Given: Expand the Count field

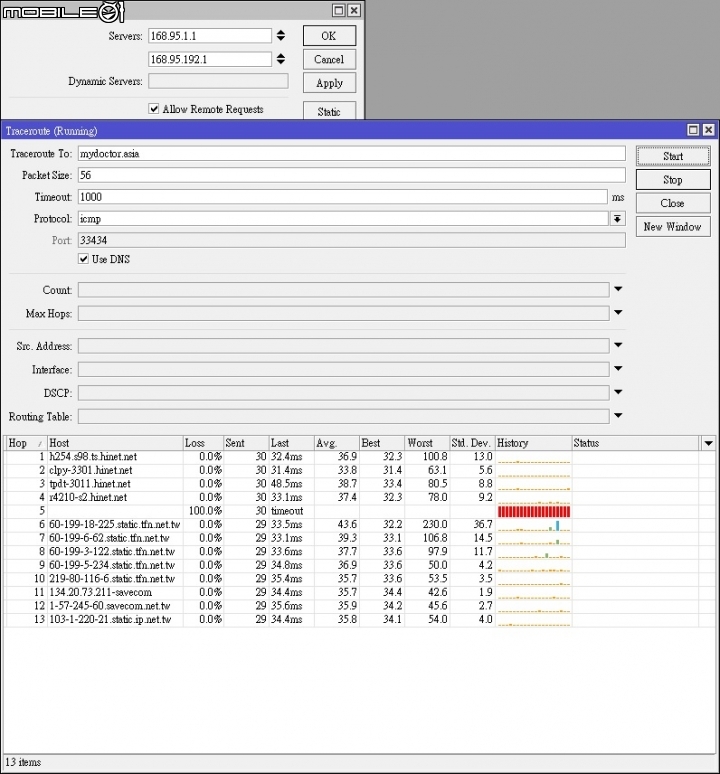Looking at the screenshot, I should tap(618, 289).
